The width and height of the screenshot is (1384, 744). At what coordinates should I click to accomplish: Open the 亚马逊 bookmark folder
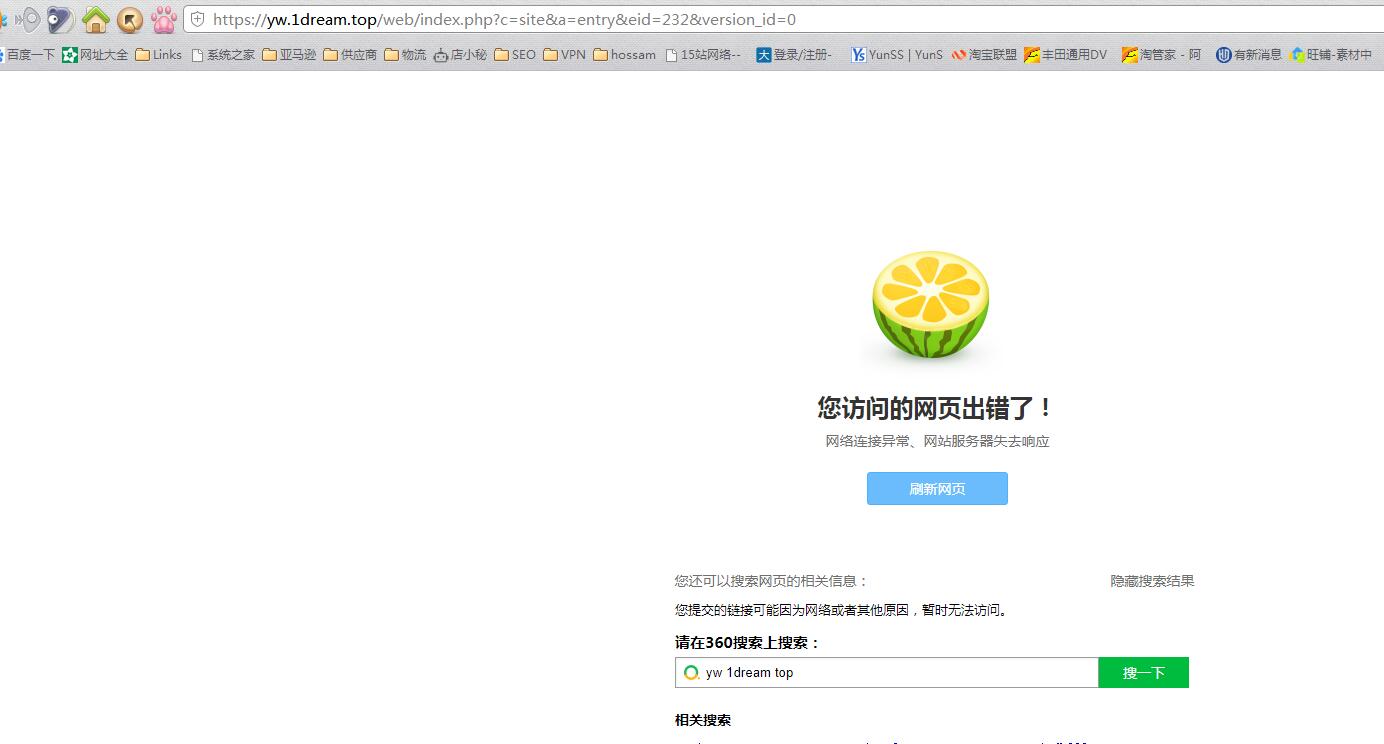pos(289,55)
